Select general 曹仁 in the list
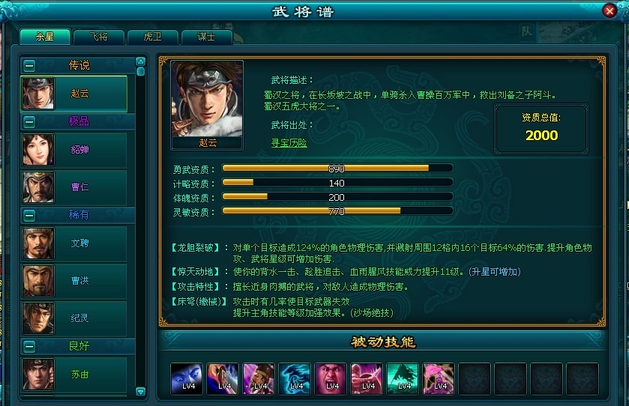629x406 pixels. point(74,187)
